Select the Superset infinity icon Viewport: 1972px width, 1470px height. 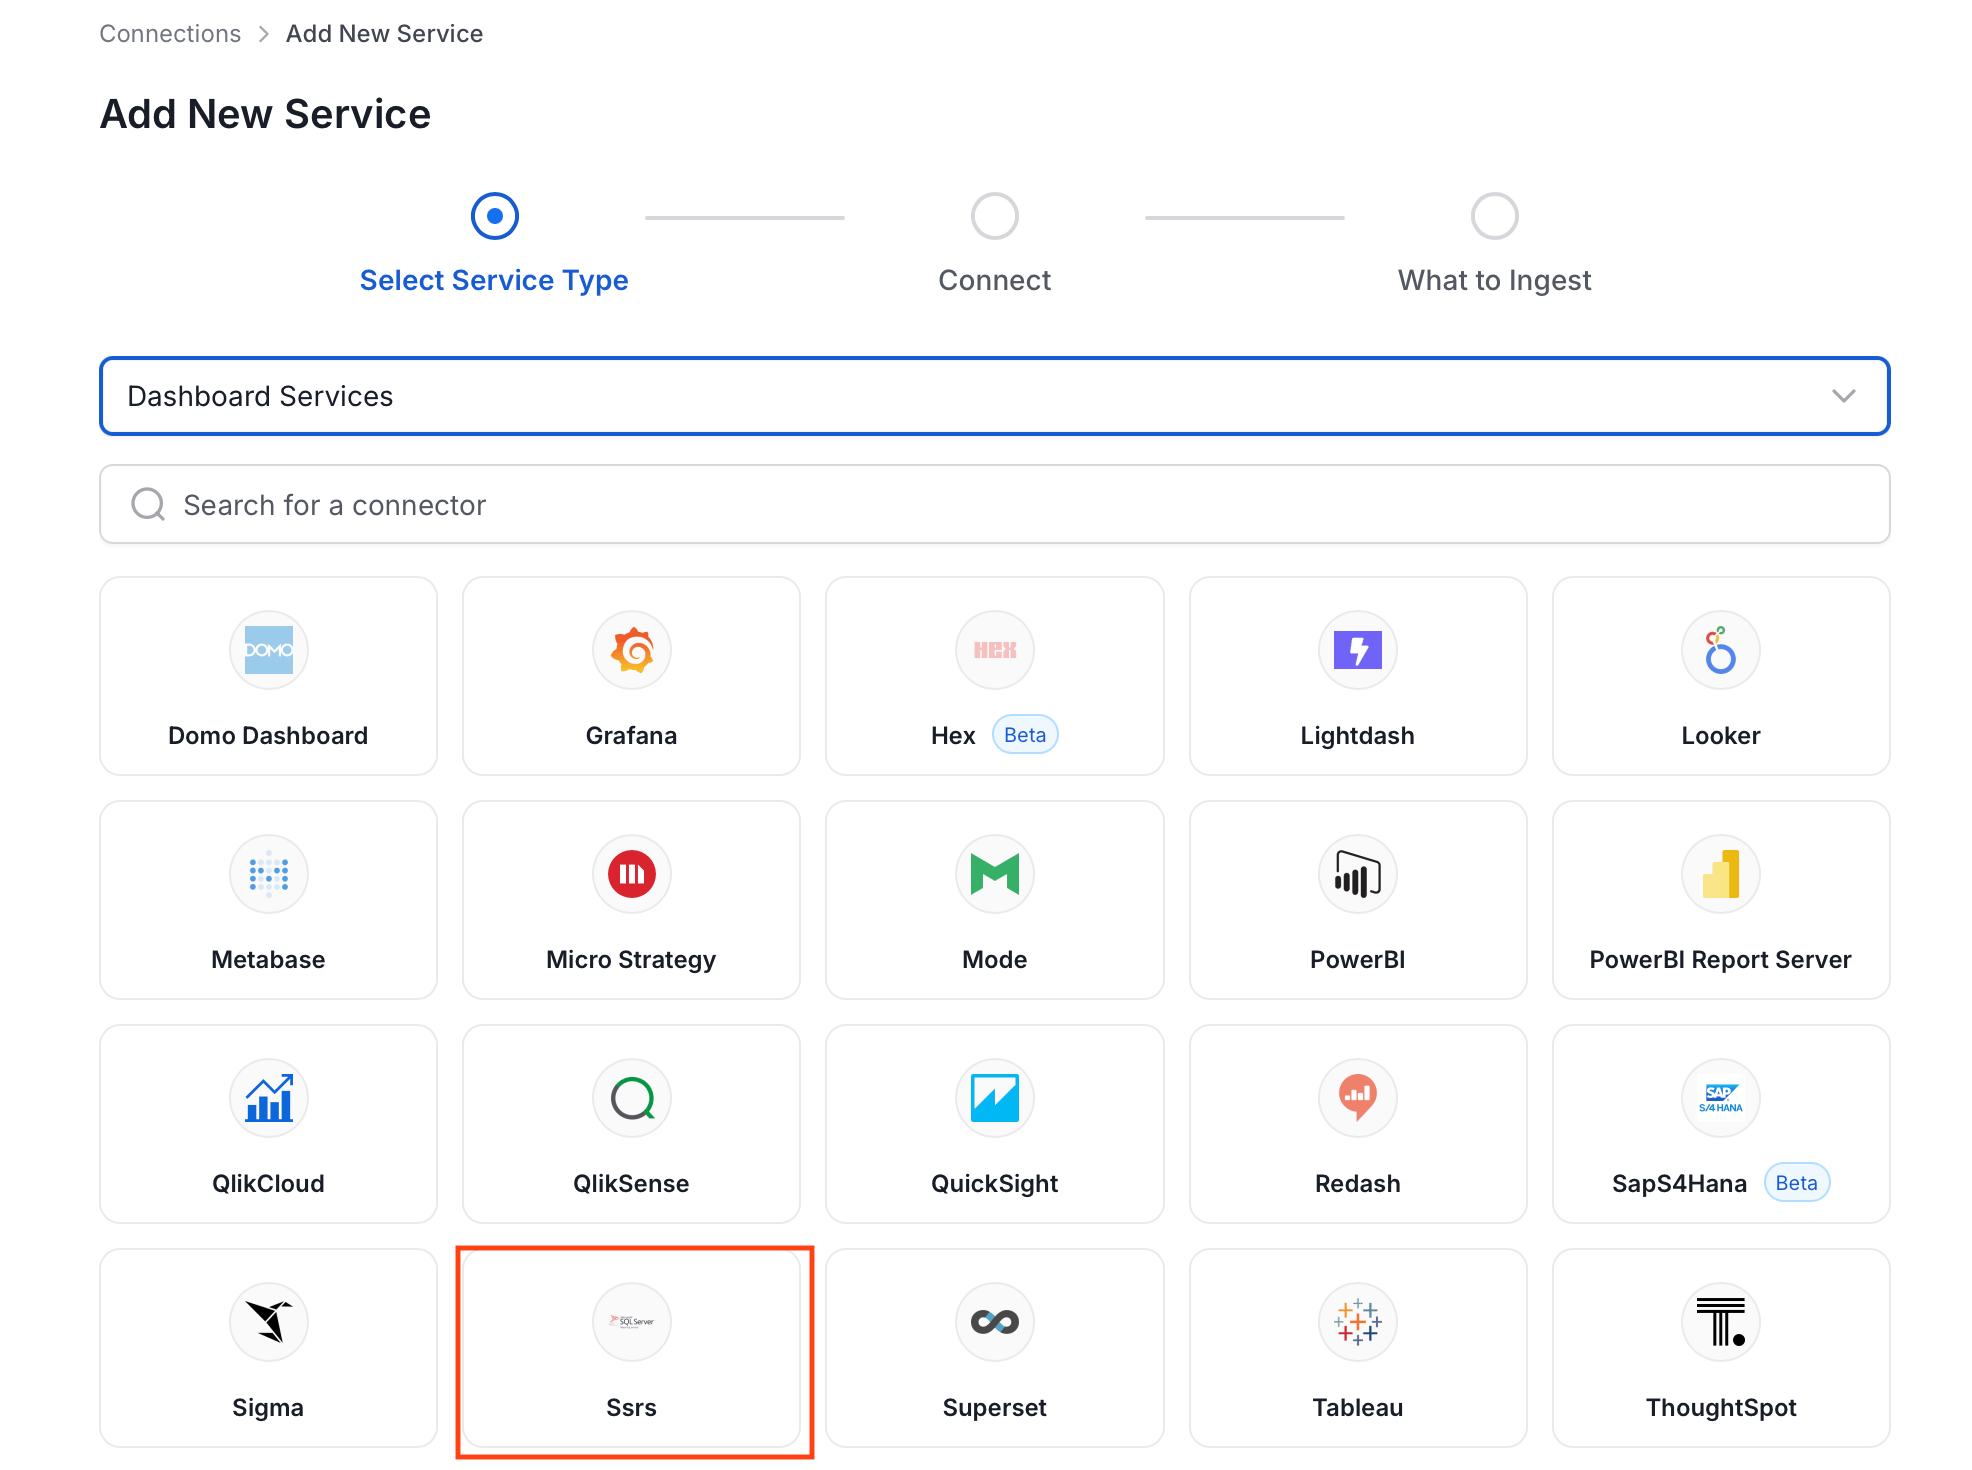[x=995, y=1322]
